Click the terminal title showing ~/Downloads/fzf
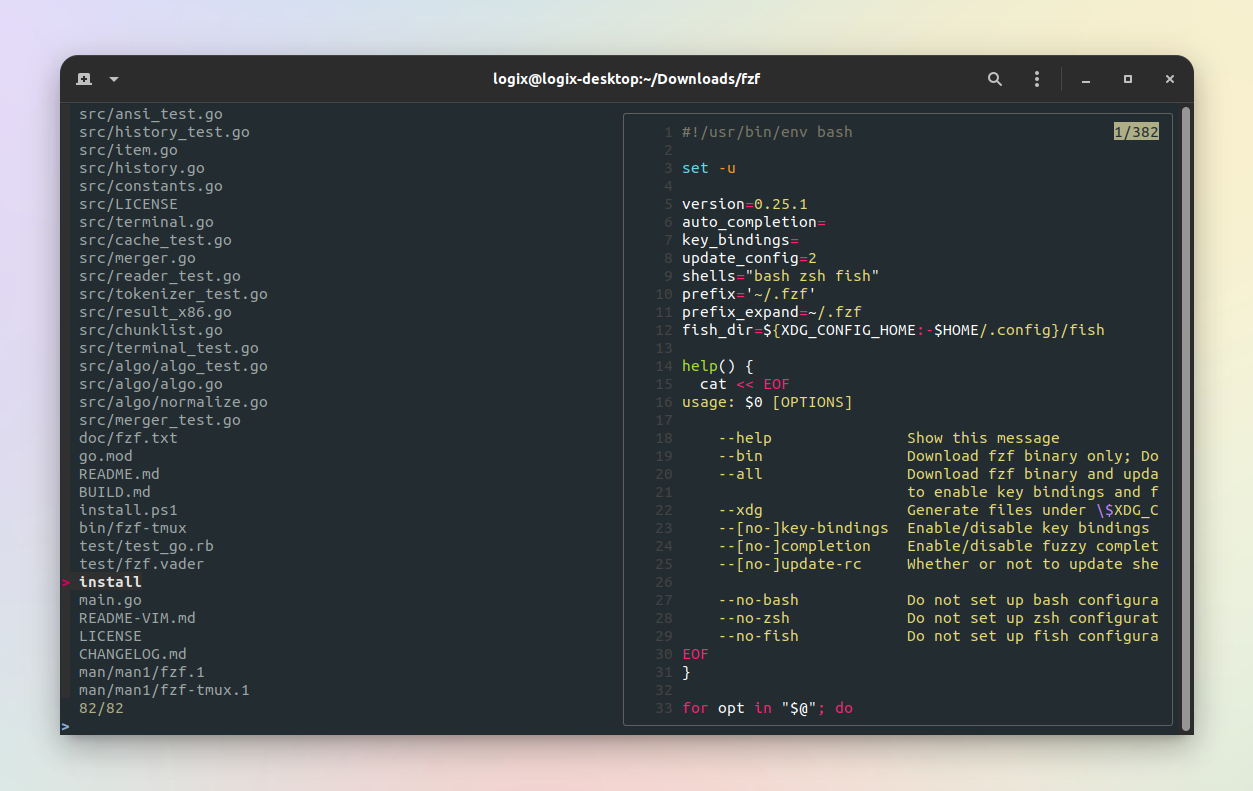Screen dimensions: 1253x791 click(x=626, y=79)
